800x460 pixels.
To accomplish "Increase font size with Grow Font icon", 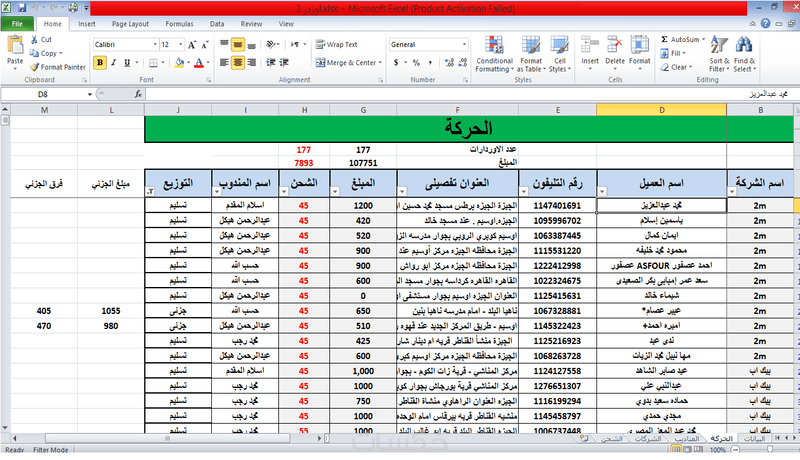I will [192, 45].
